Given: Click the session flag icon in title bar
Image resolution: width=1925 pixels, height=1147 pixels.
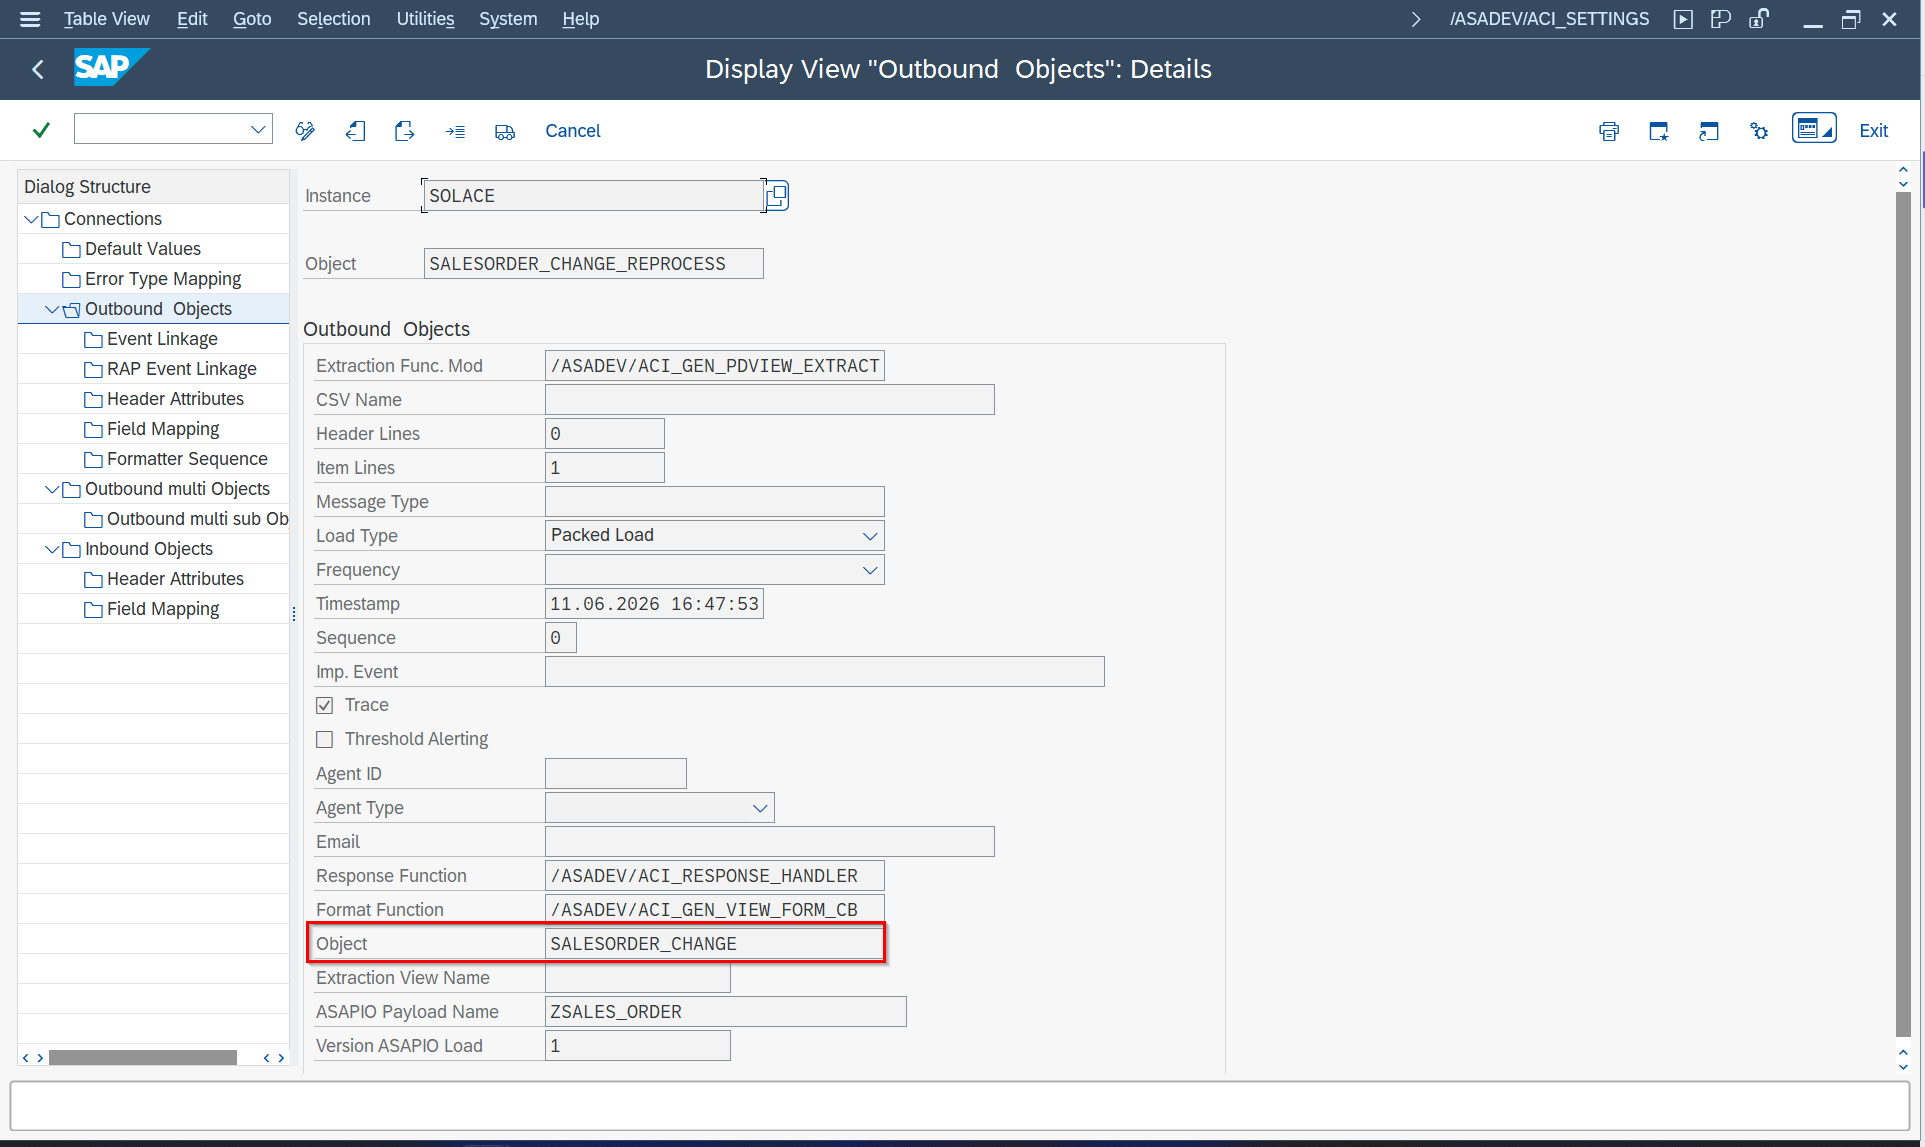Looking at the screenshot, I should tap(1721, 19).
